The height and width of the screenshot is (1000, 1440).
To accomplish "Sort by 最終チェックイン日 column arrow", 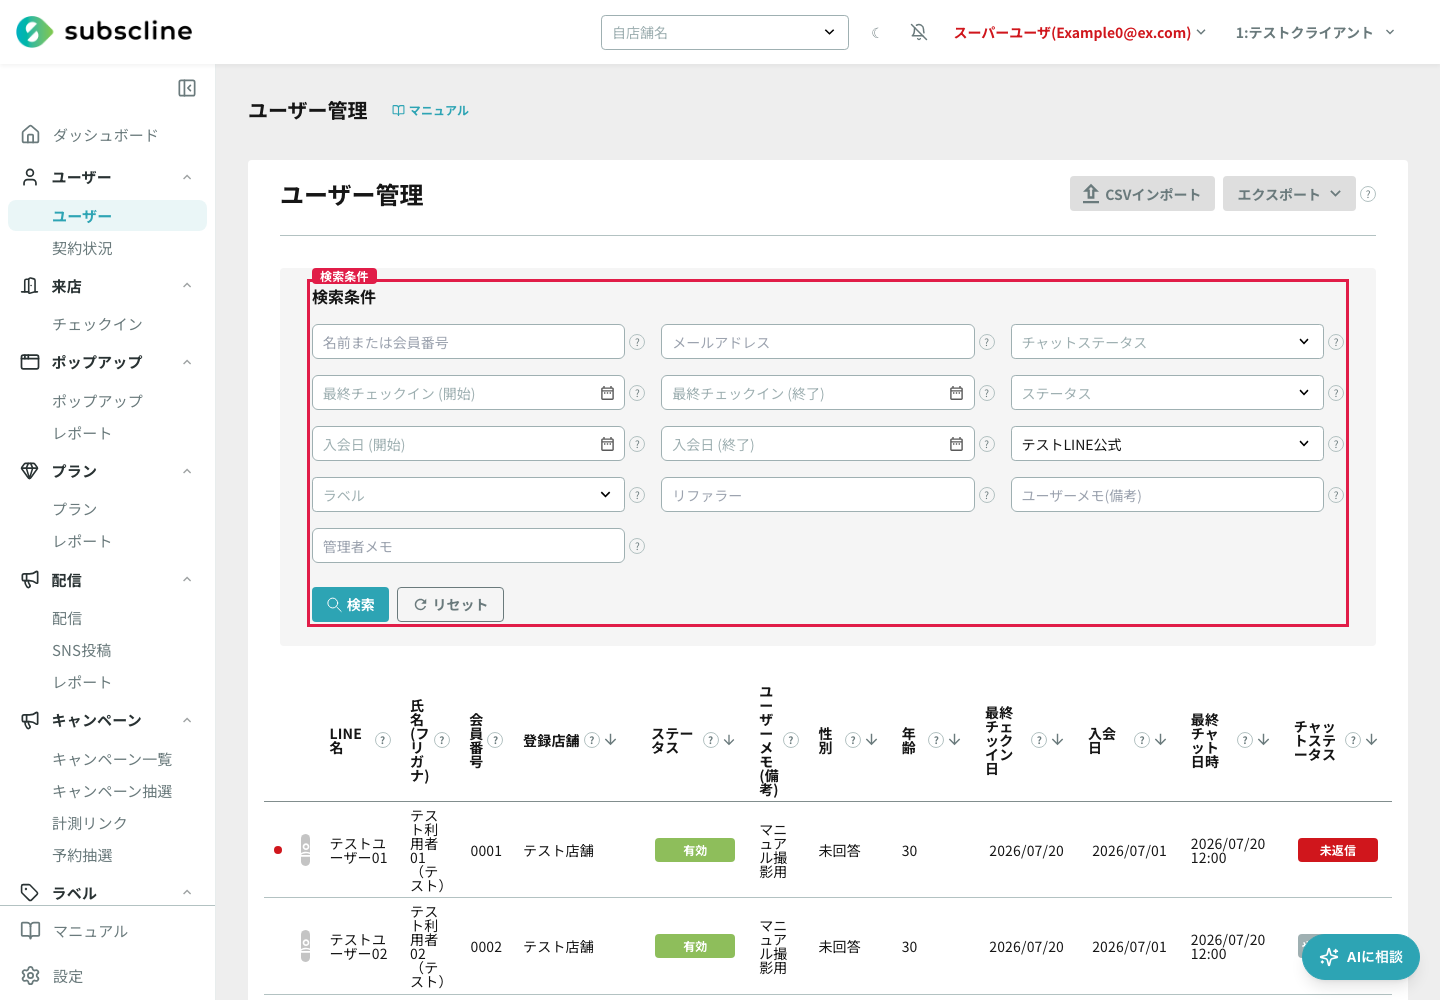I will pyautogui.click(x=1057, y=740).
